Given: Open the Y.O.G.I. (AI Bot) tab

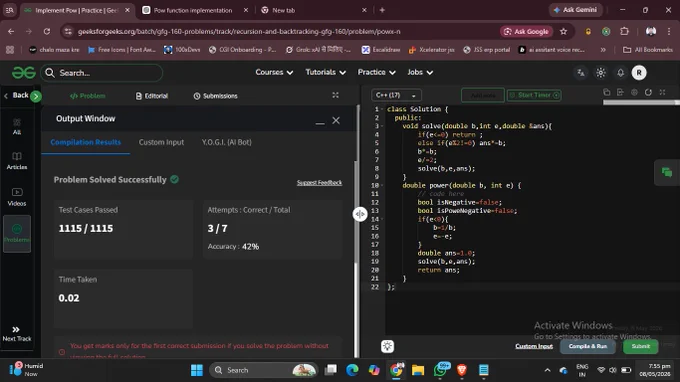Looking at the screenshot, I should coord(226,142).
